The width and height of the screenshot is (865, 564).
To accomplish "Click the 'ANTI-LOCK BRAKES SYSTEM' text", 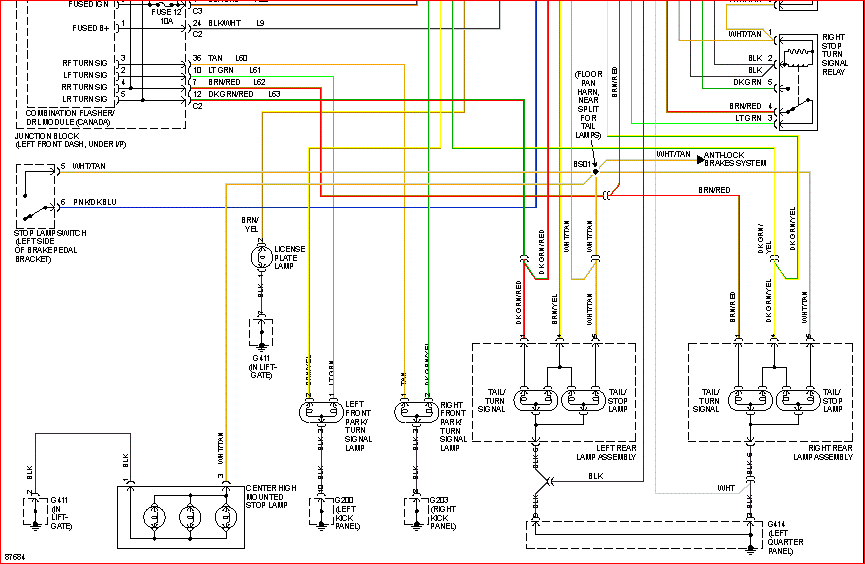I will [x=735, y=159].
